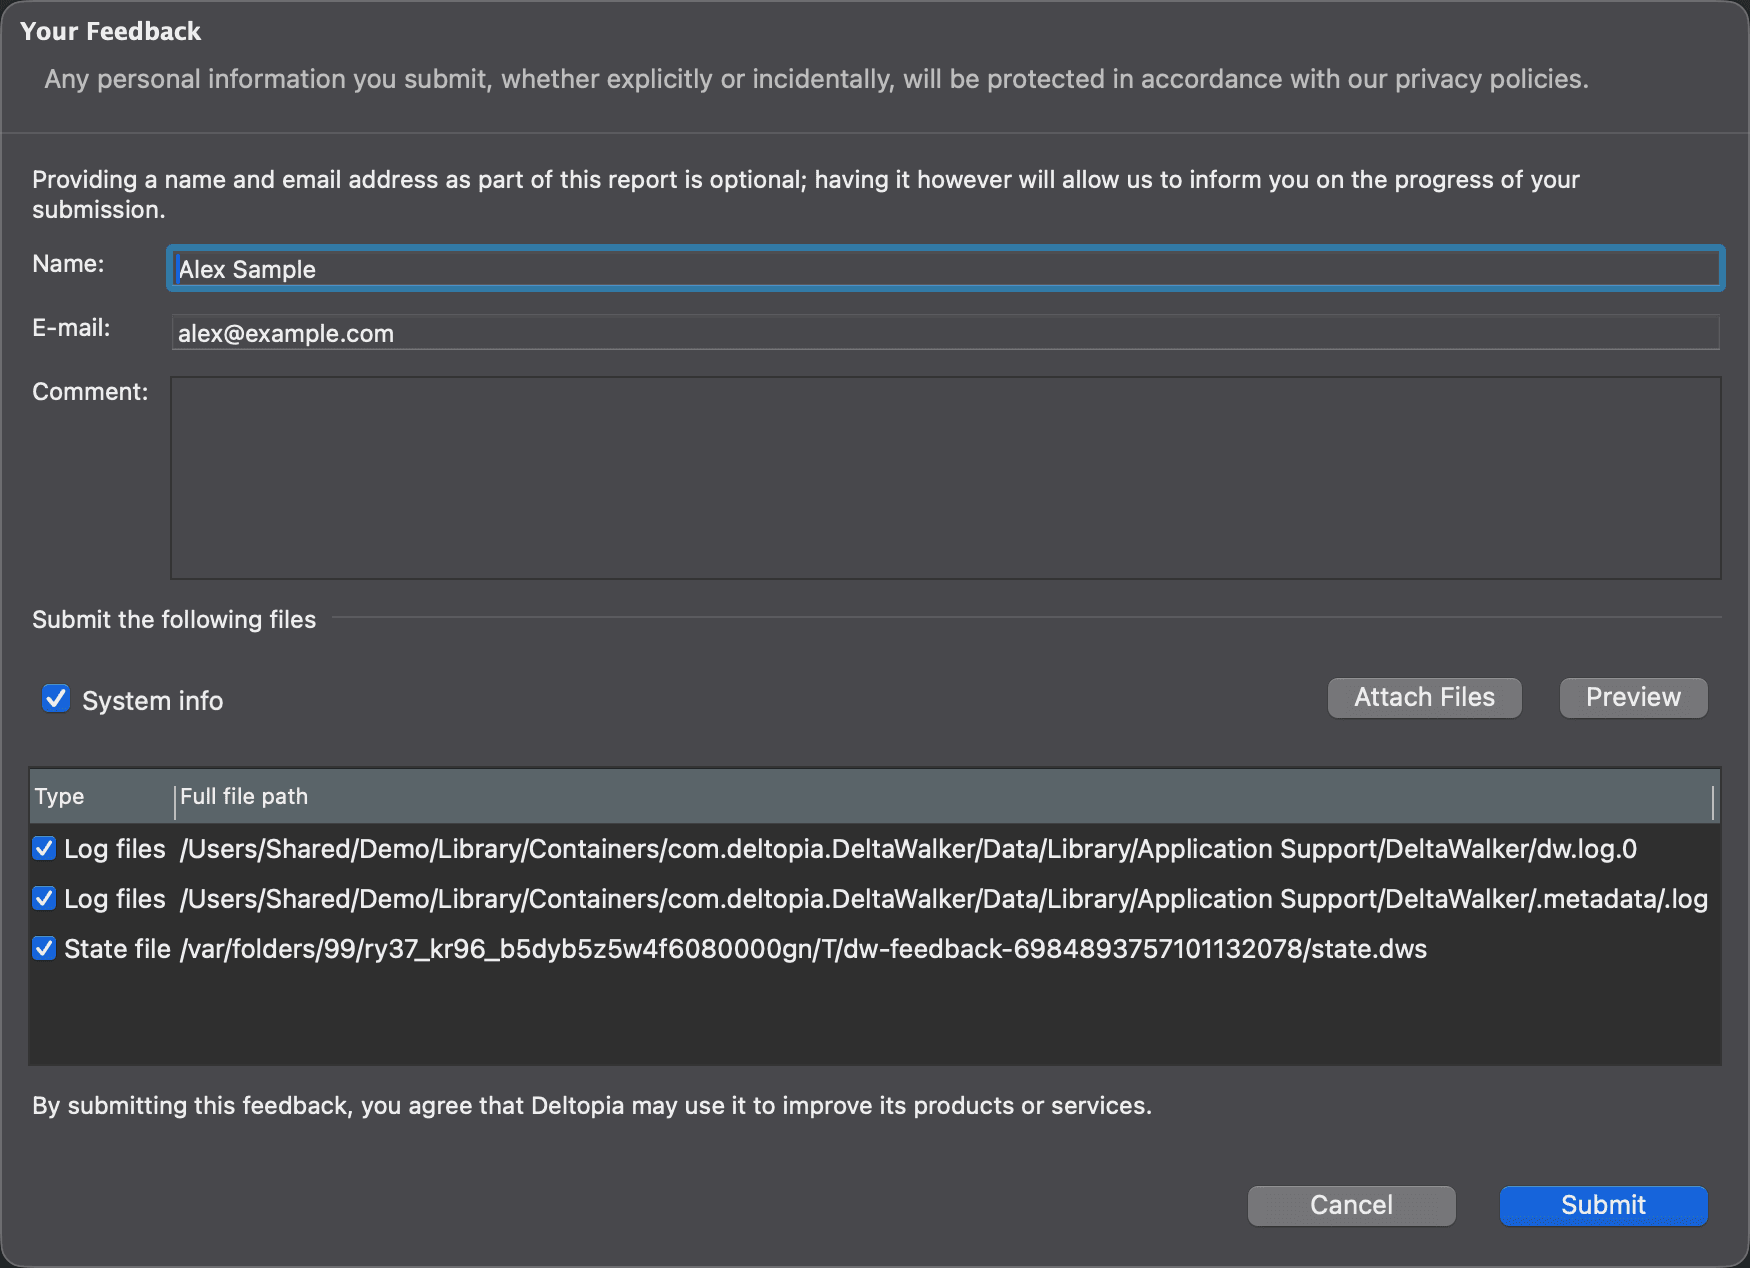The height and width of the screenshot is (1268, 1750).
Task: Uncheck the .metadata/.log log file checkbox
Action: point(44,899)
